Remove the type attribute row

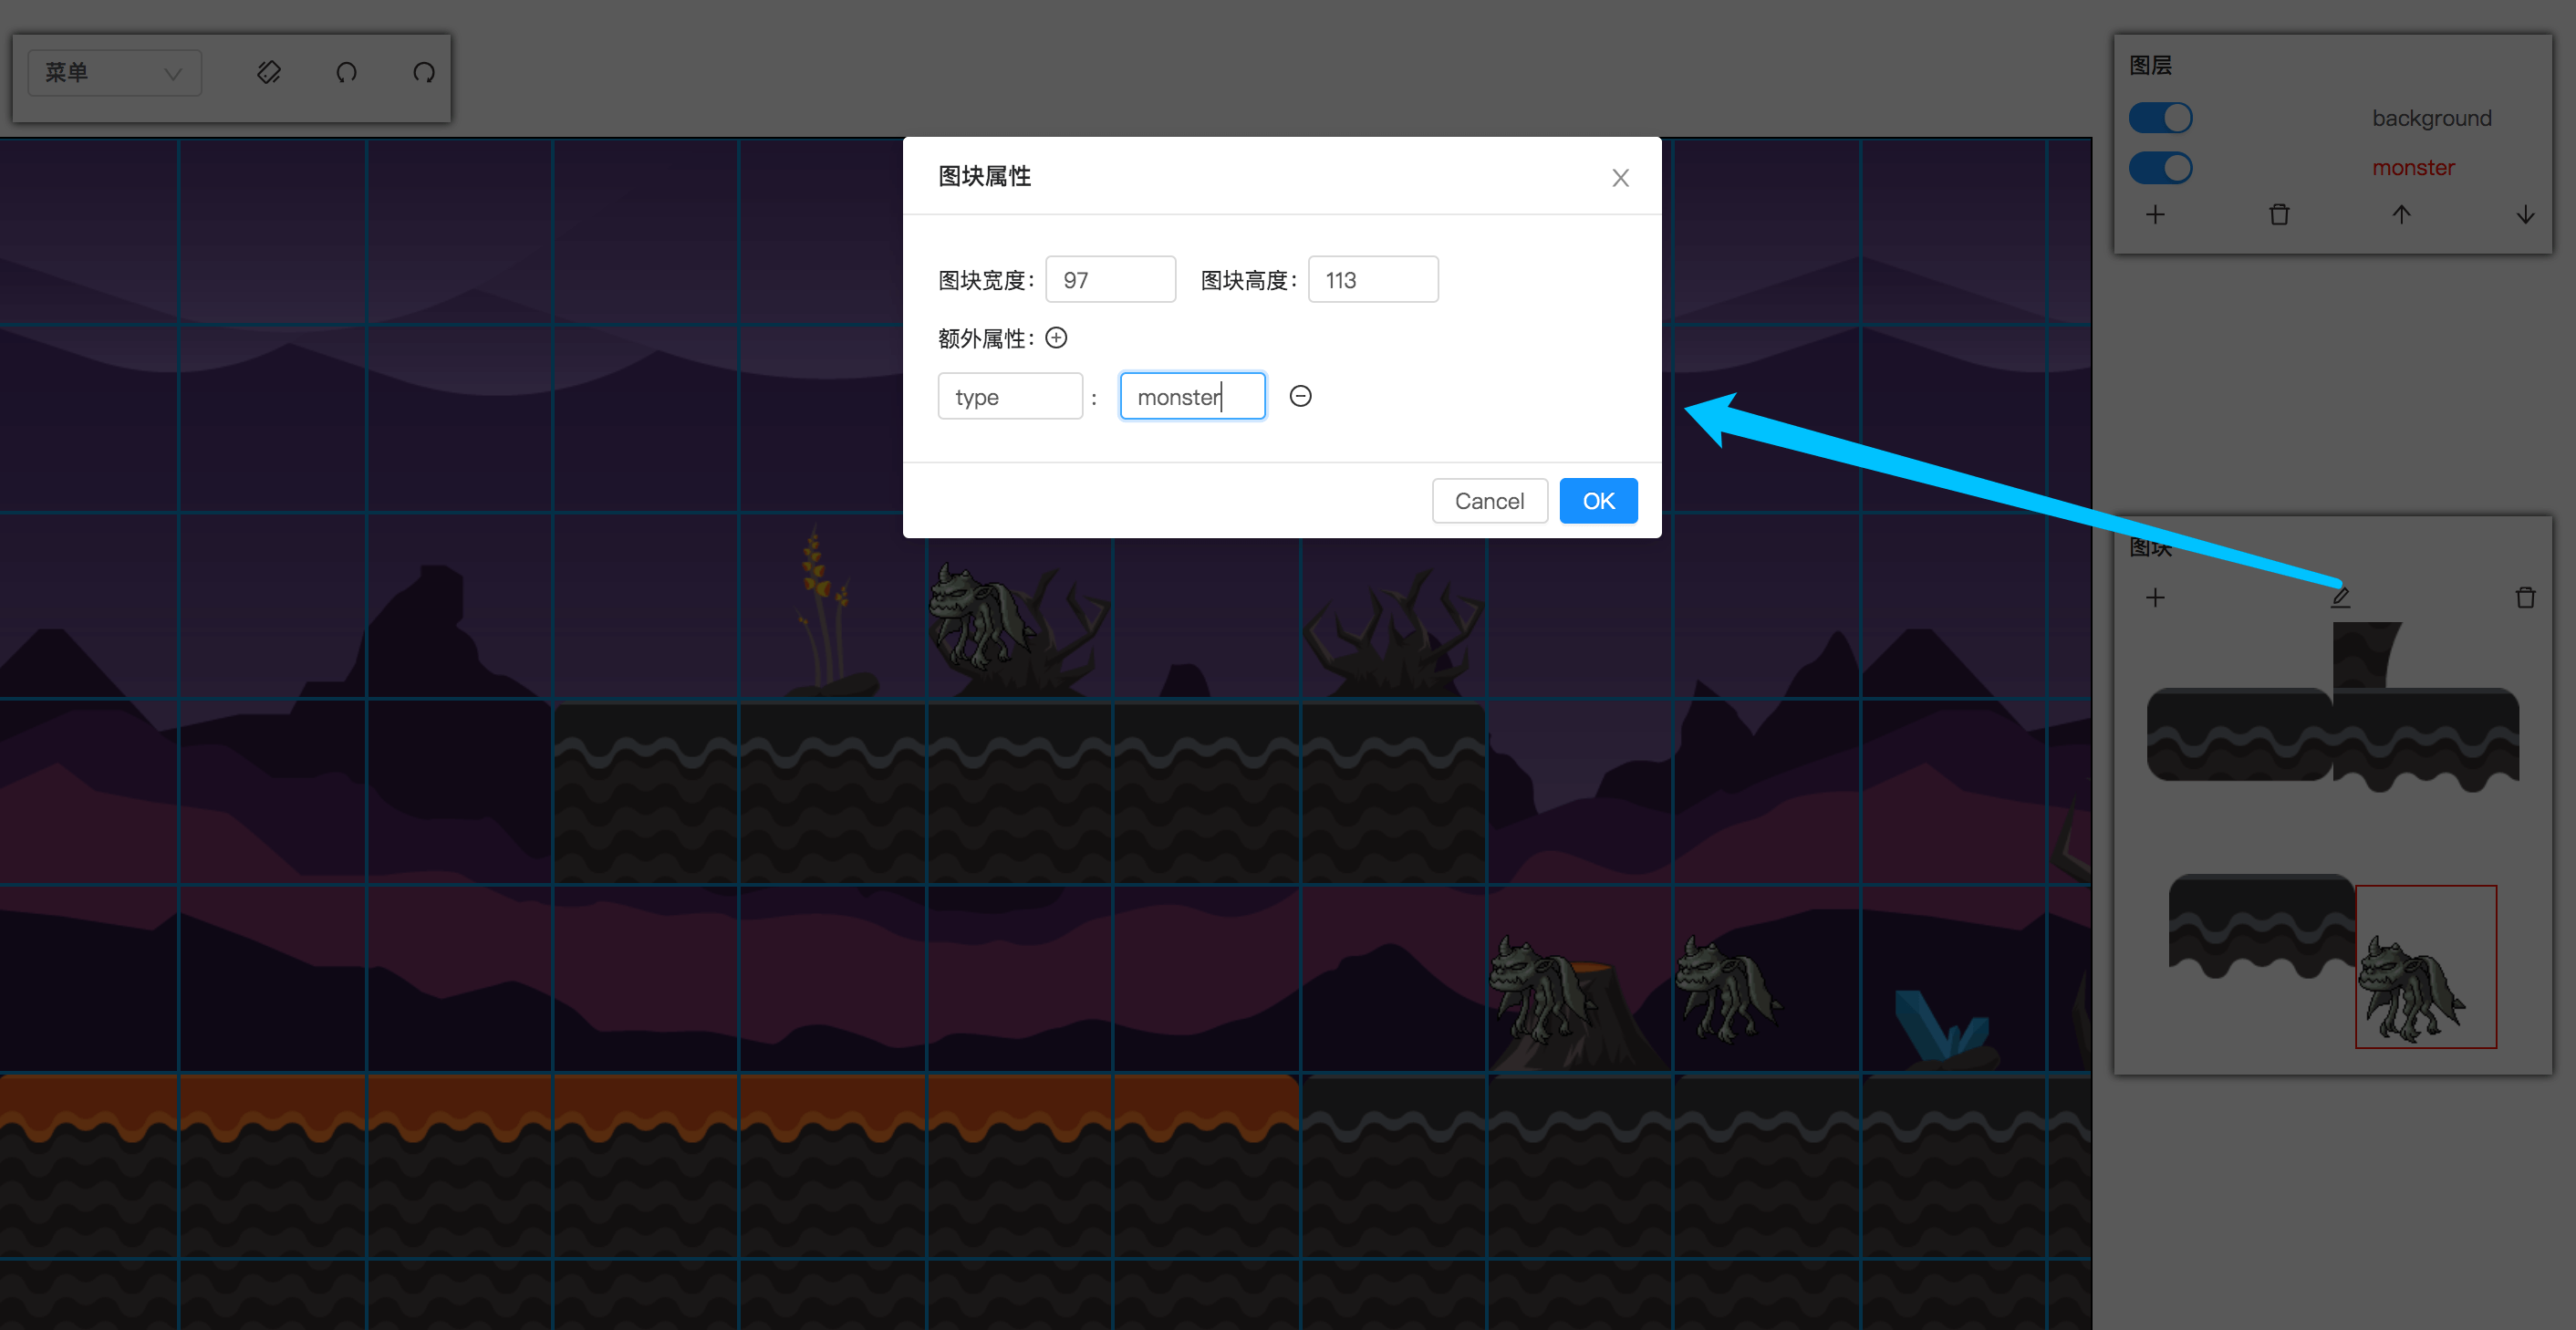[1300, 396]
